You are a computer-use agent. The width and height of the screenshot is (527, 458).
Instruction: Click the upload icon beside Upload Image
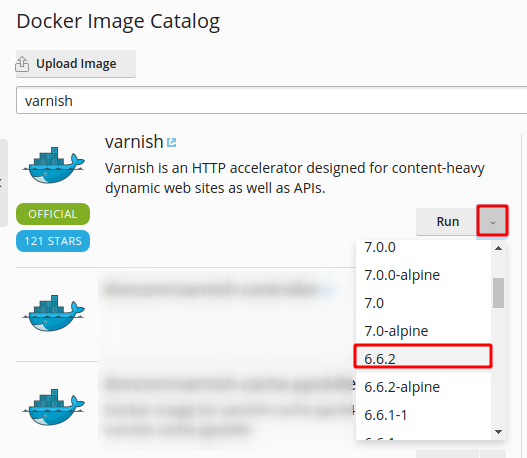[22, 64]
